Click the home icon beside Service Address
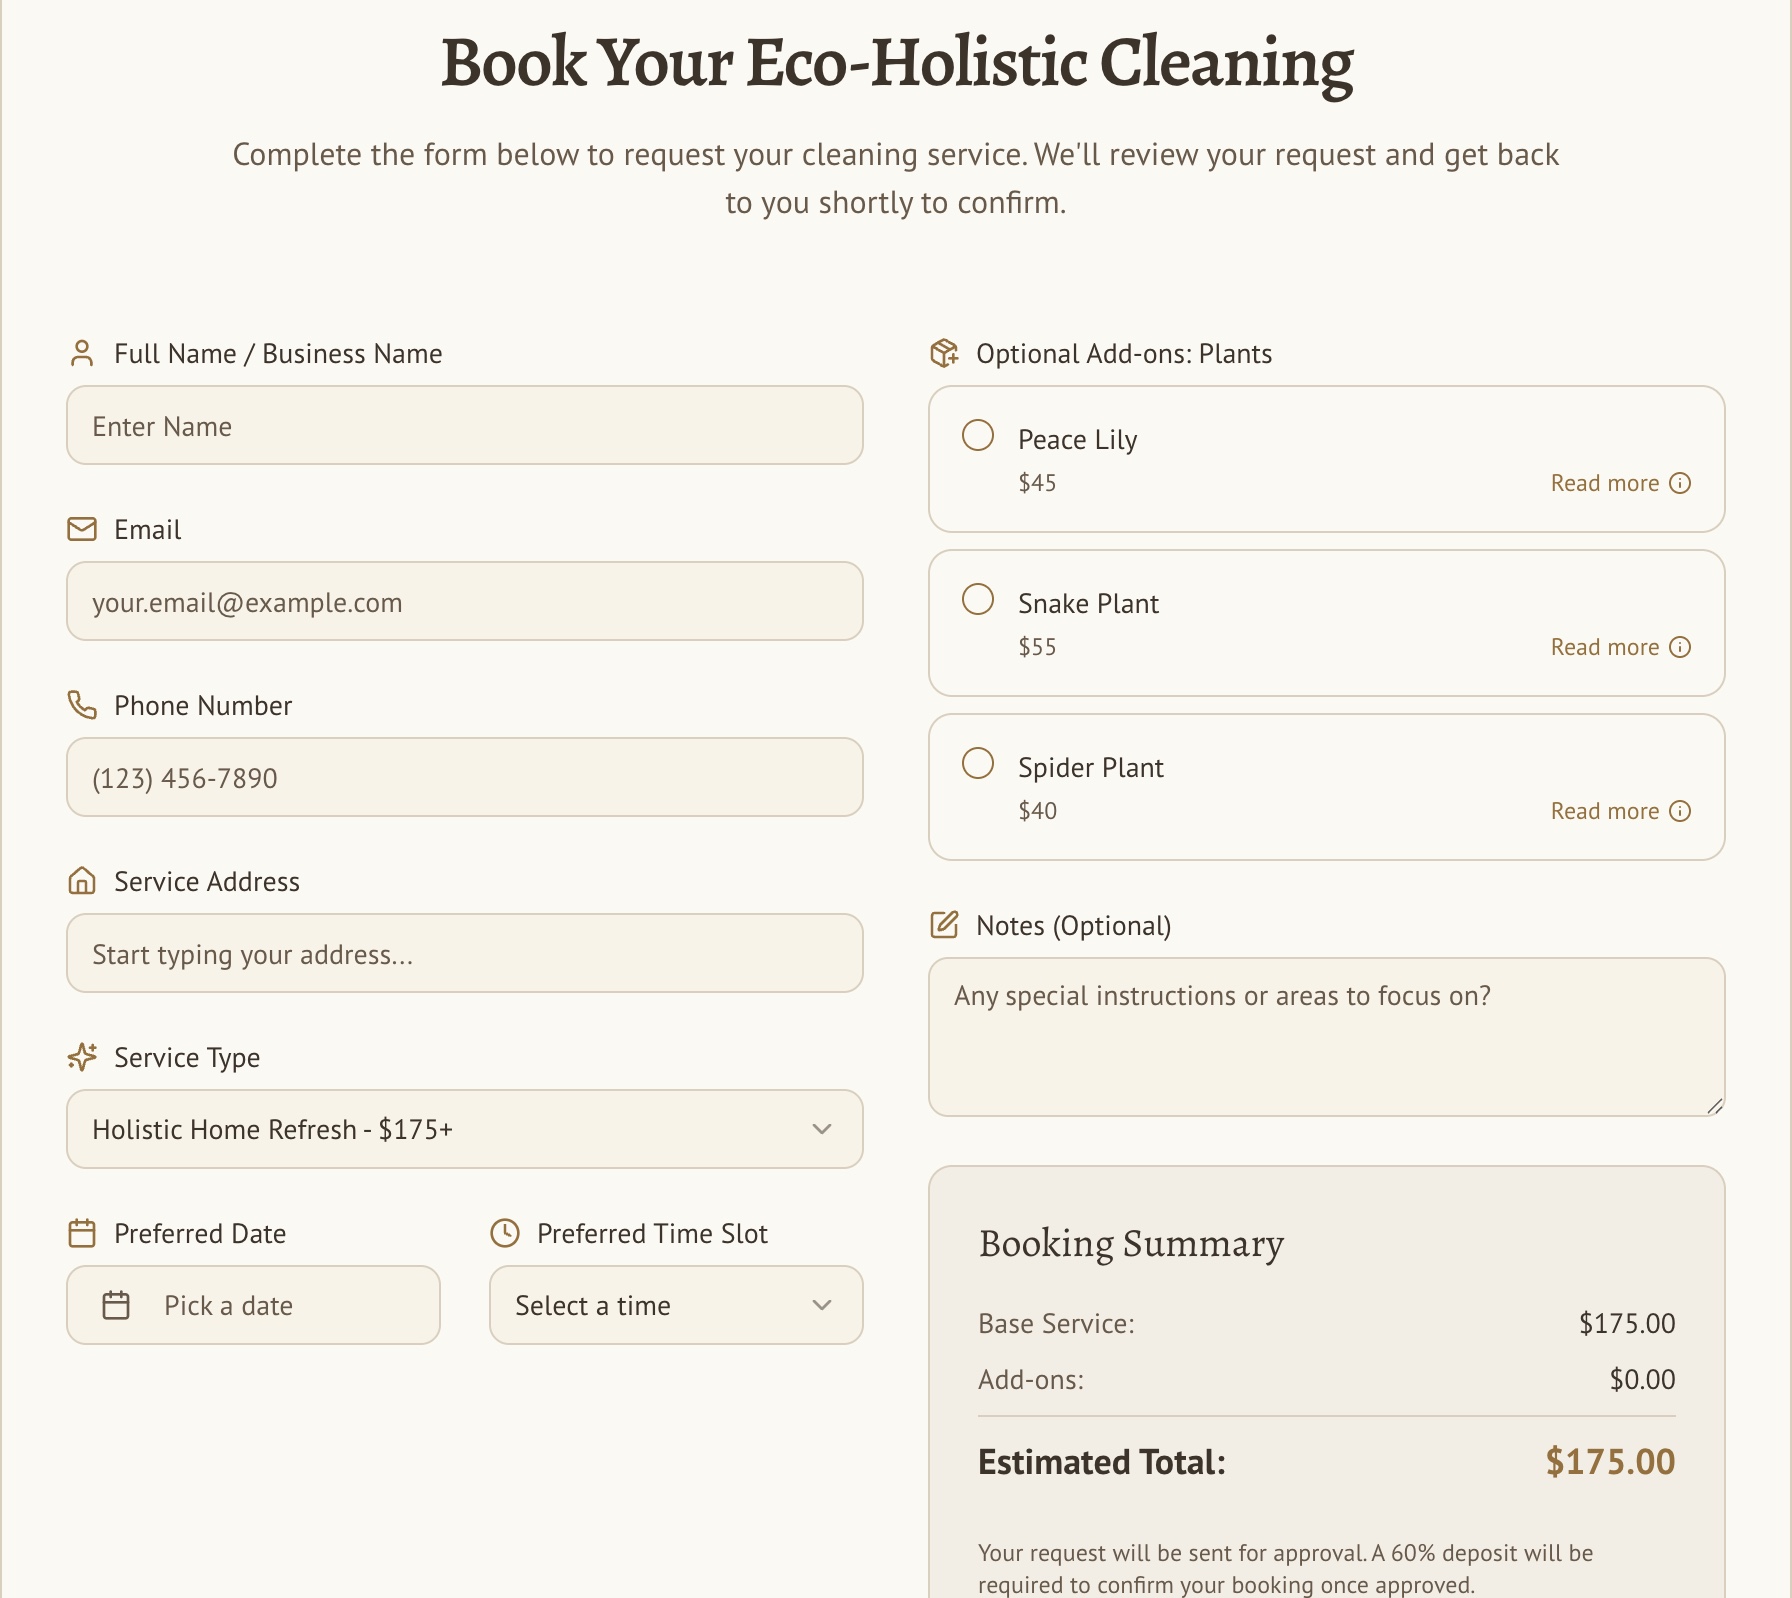 pyautogui.click(x=82, y=881)
